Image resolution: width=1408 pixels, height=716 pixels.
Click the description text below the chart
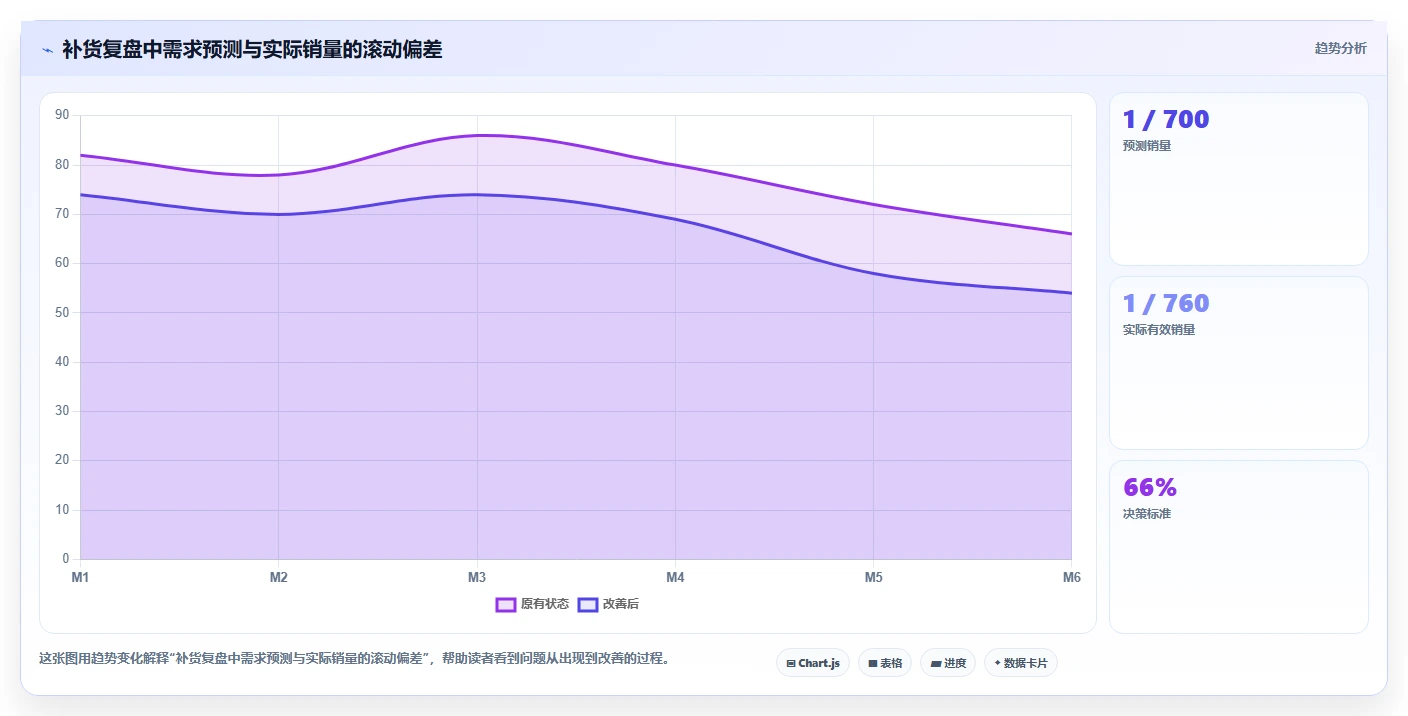354,659
